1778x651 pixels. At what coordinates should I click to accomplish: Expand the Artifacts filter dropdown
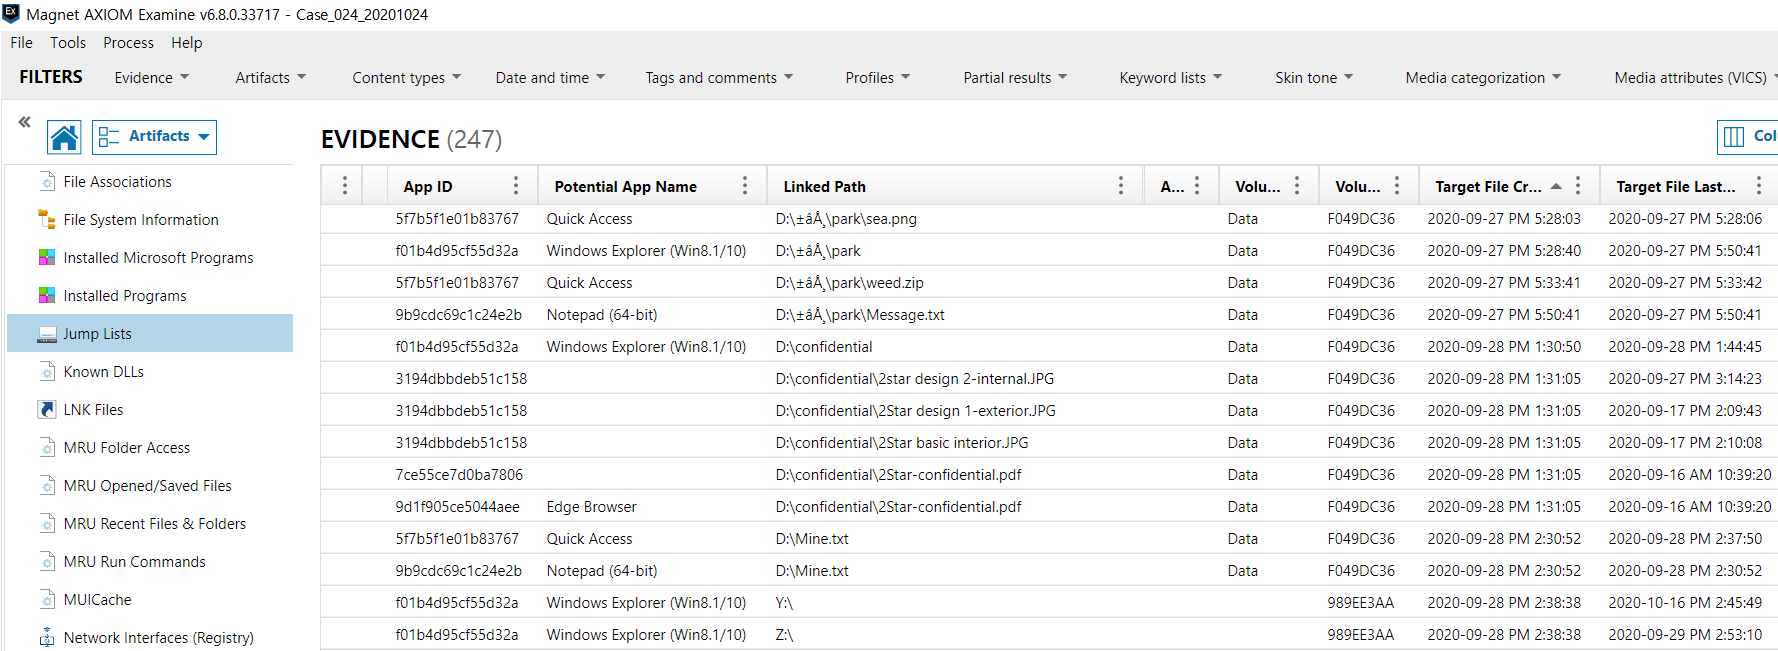[270, 77]
